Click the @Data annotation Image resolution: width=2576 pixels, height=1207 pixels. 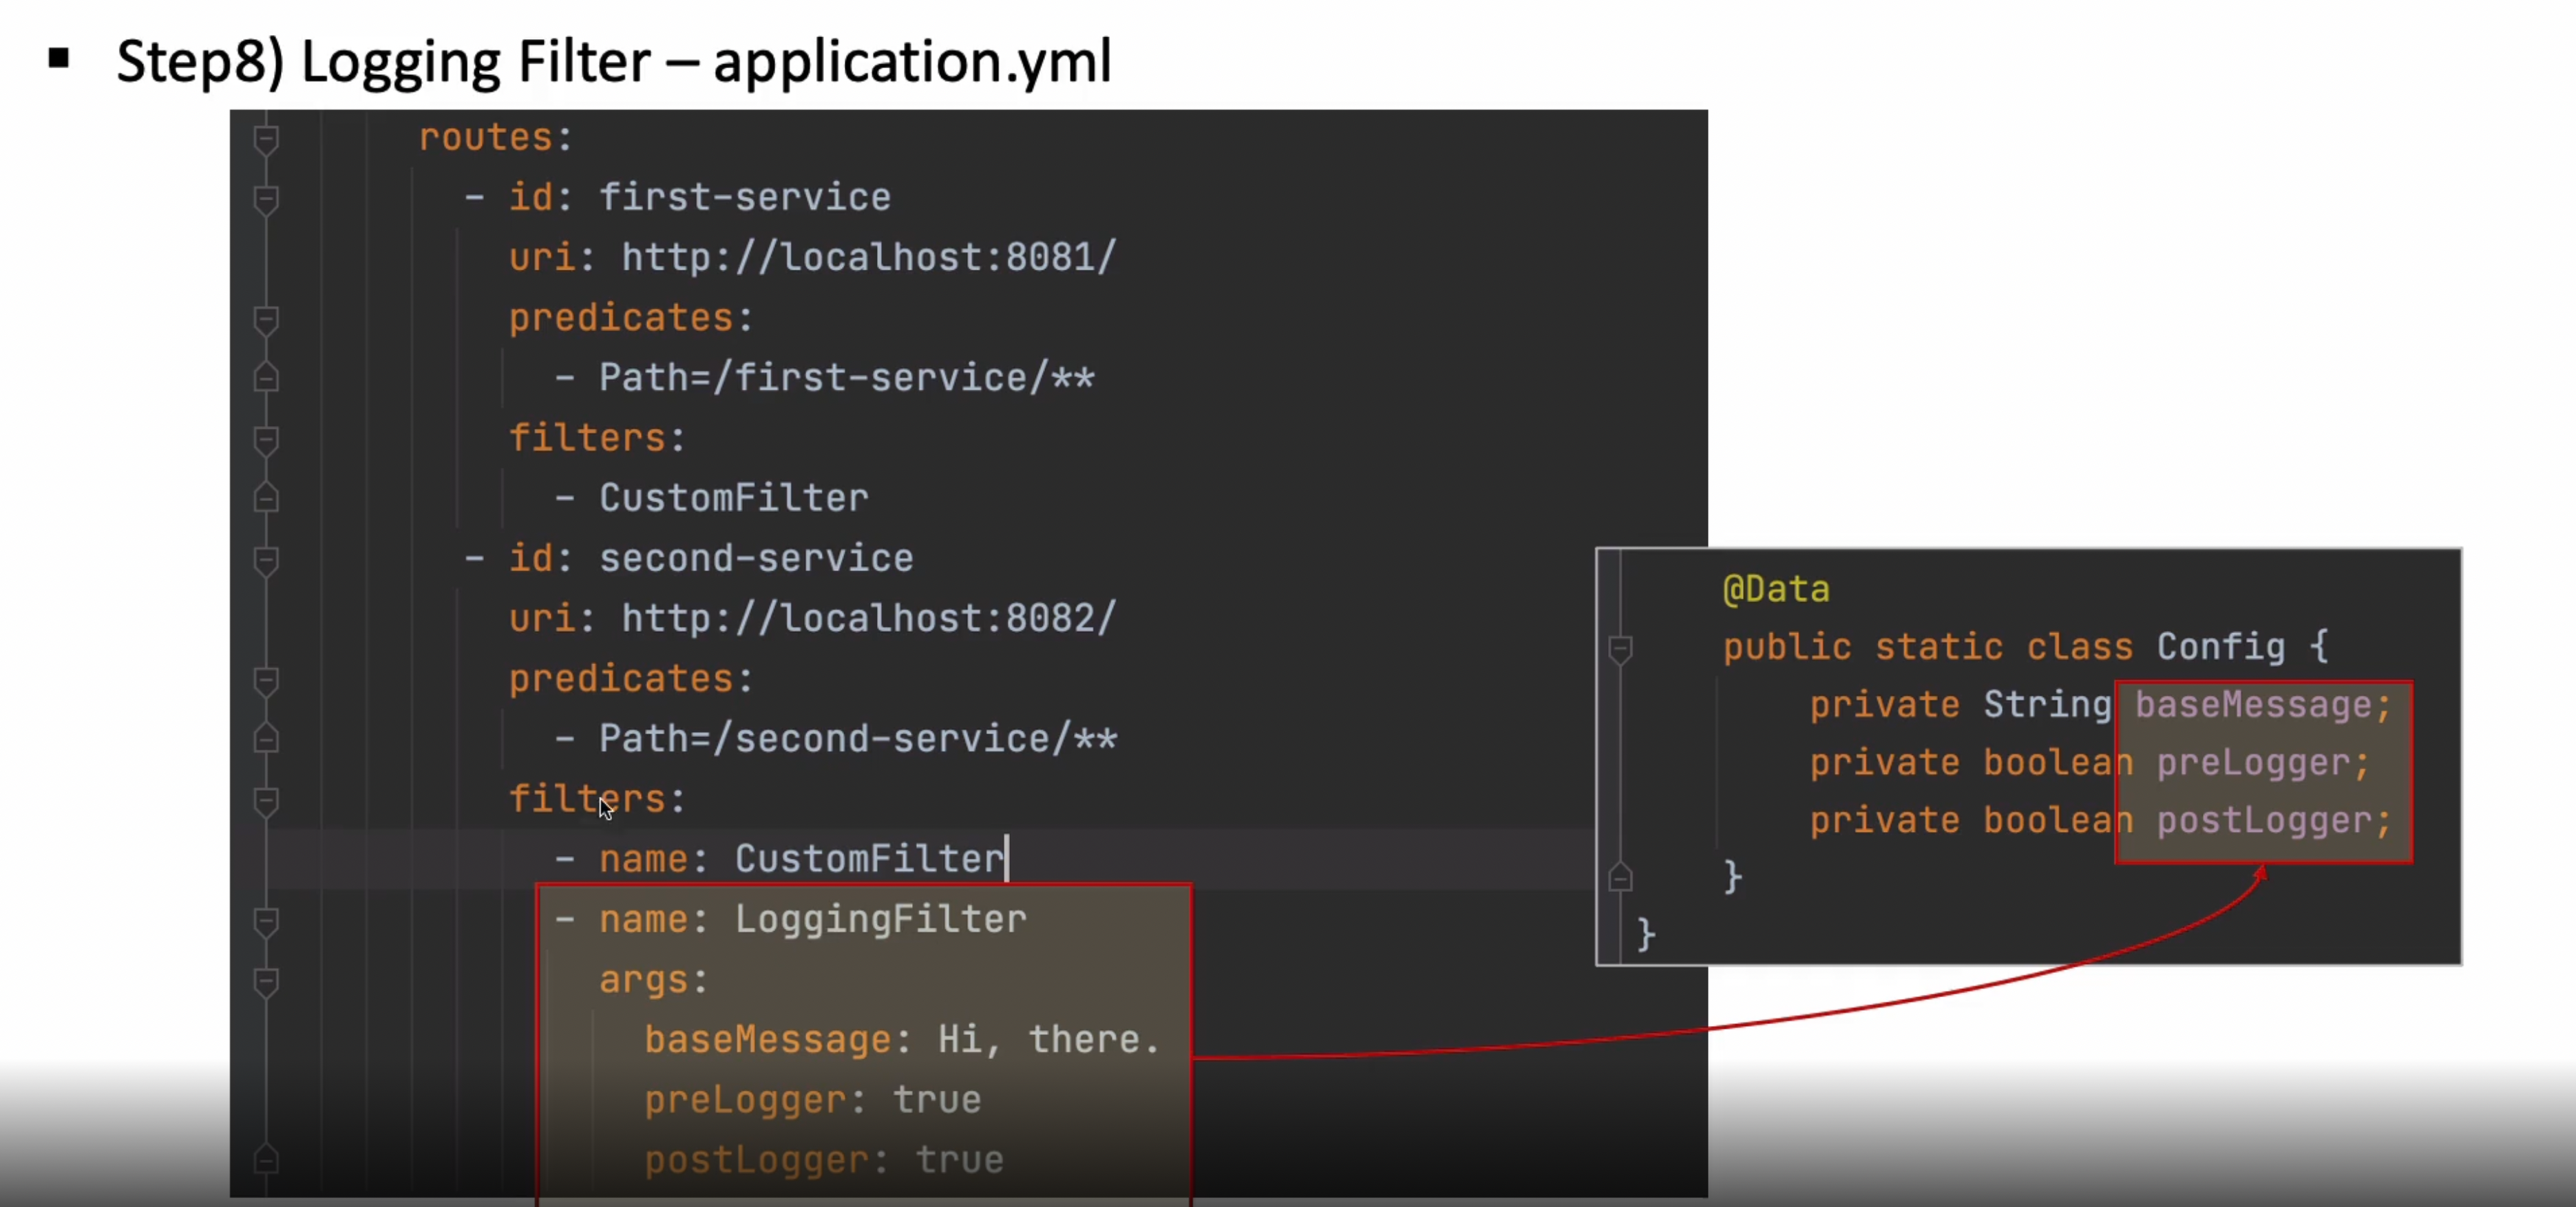coord(1776,589)
